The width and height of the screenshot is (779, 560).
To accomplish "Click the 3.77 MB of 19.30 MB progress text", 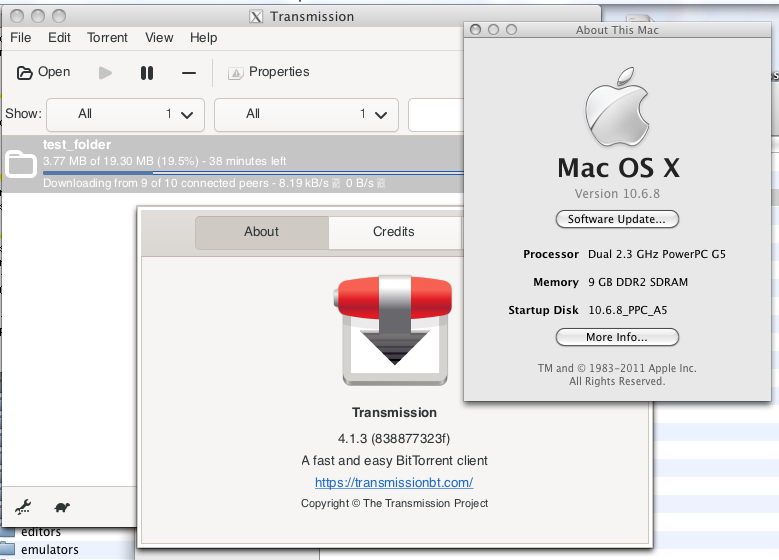I will 164,161.
